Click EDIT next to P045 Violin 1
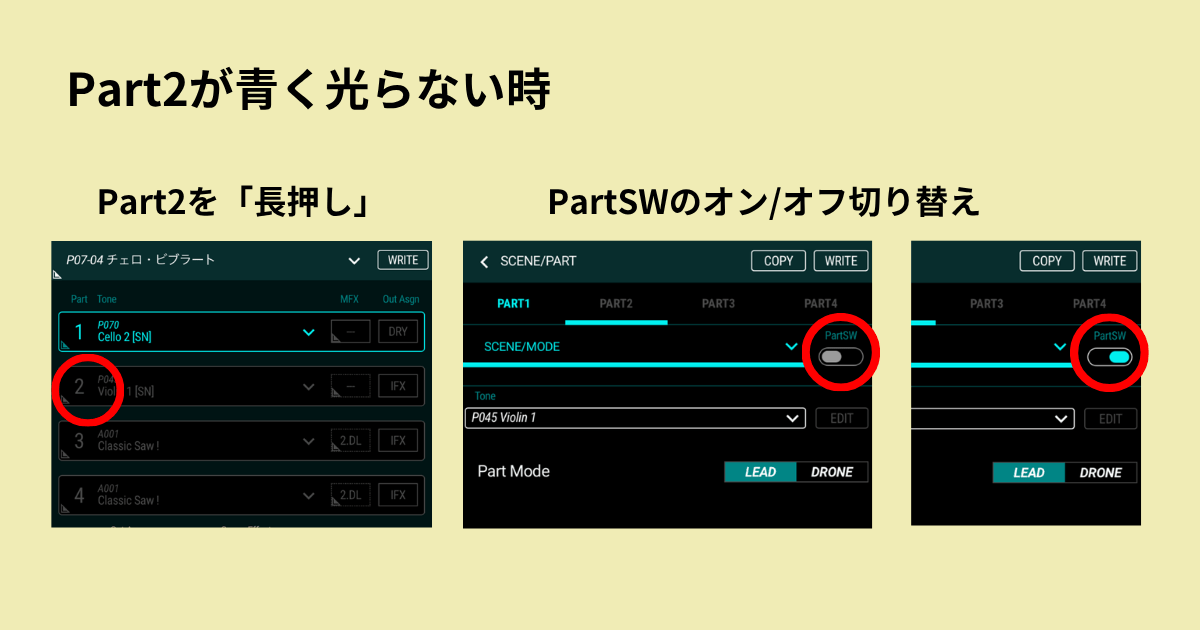1200x630 pixels. (842, 418)
